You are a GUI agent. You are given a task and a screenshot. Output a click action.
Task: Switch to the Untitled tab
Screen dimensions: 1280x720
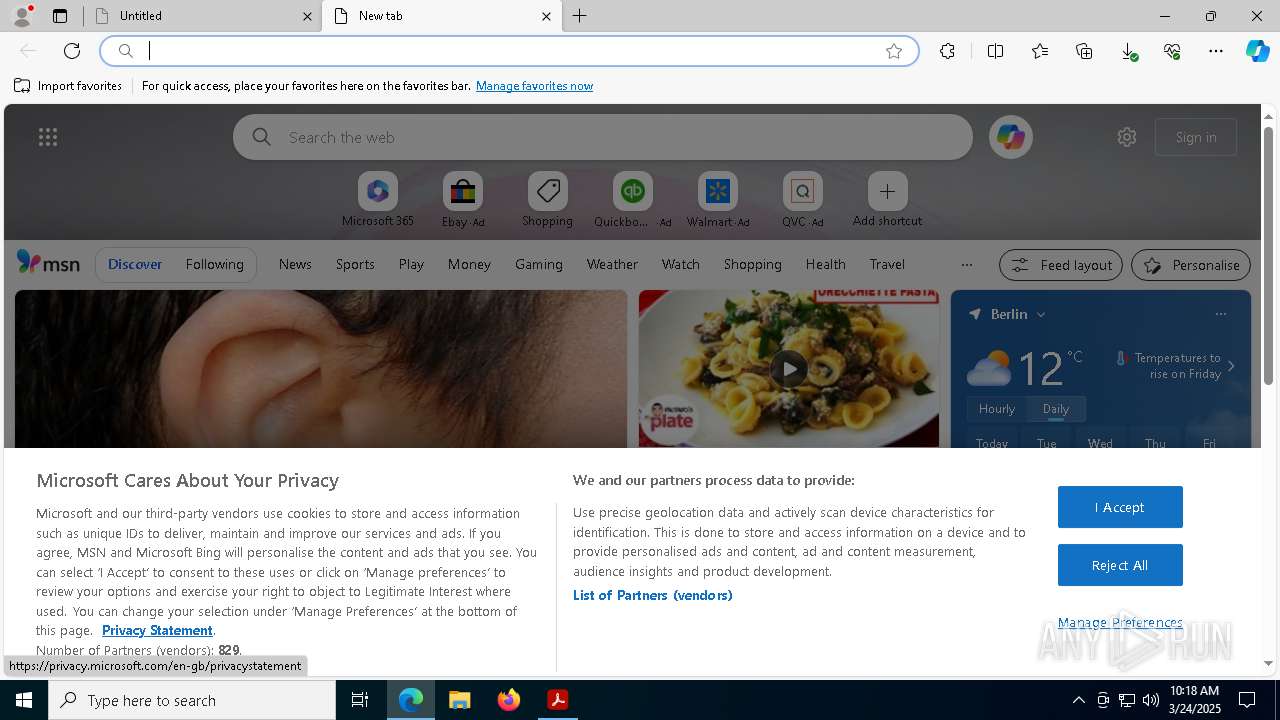[202, 16]
